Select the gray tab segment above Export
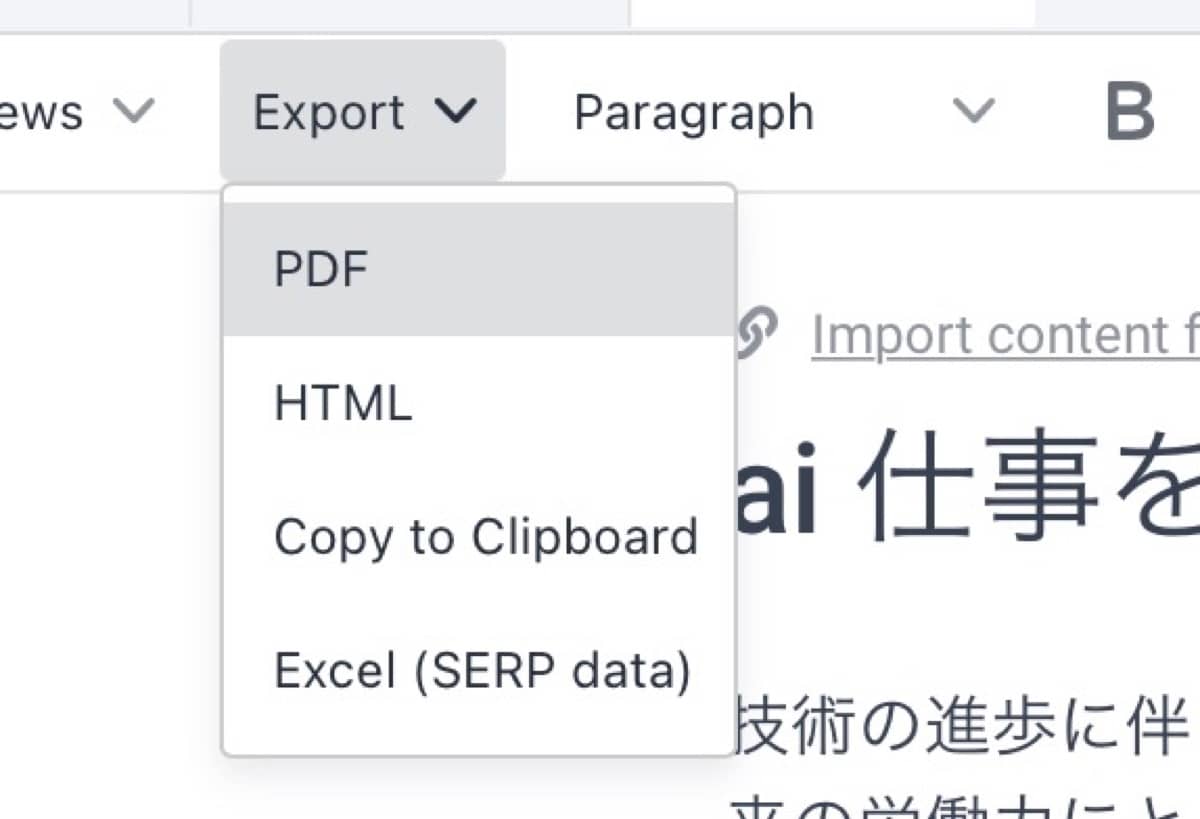This screenshot has height=819, width=1200. pyautogui.click(x=408, y=13)
